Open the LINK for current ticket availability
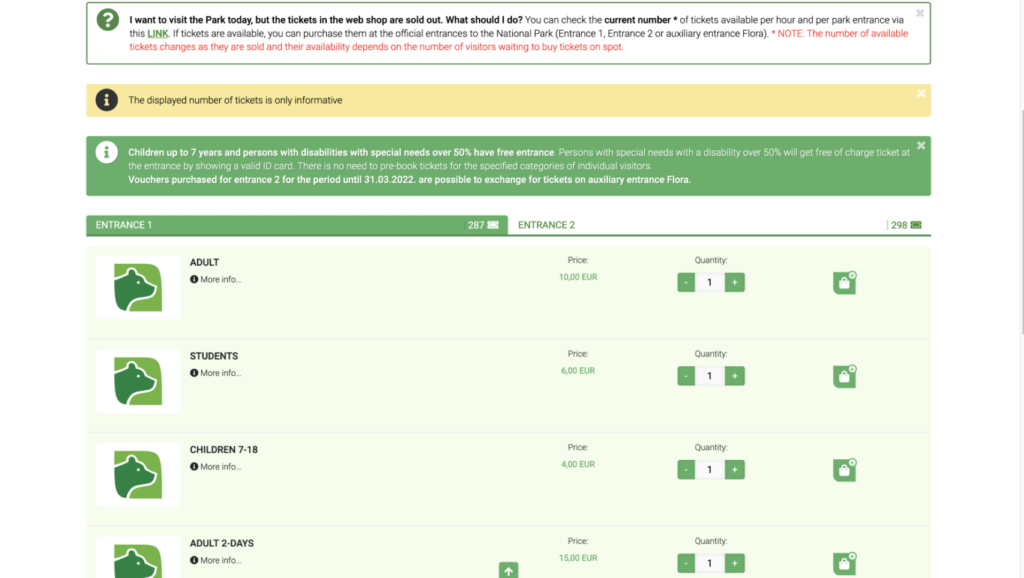 tap(158, 33)
